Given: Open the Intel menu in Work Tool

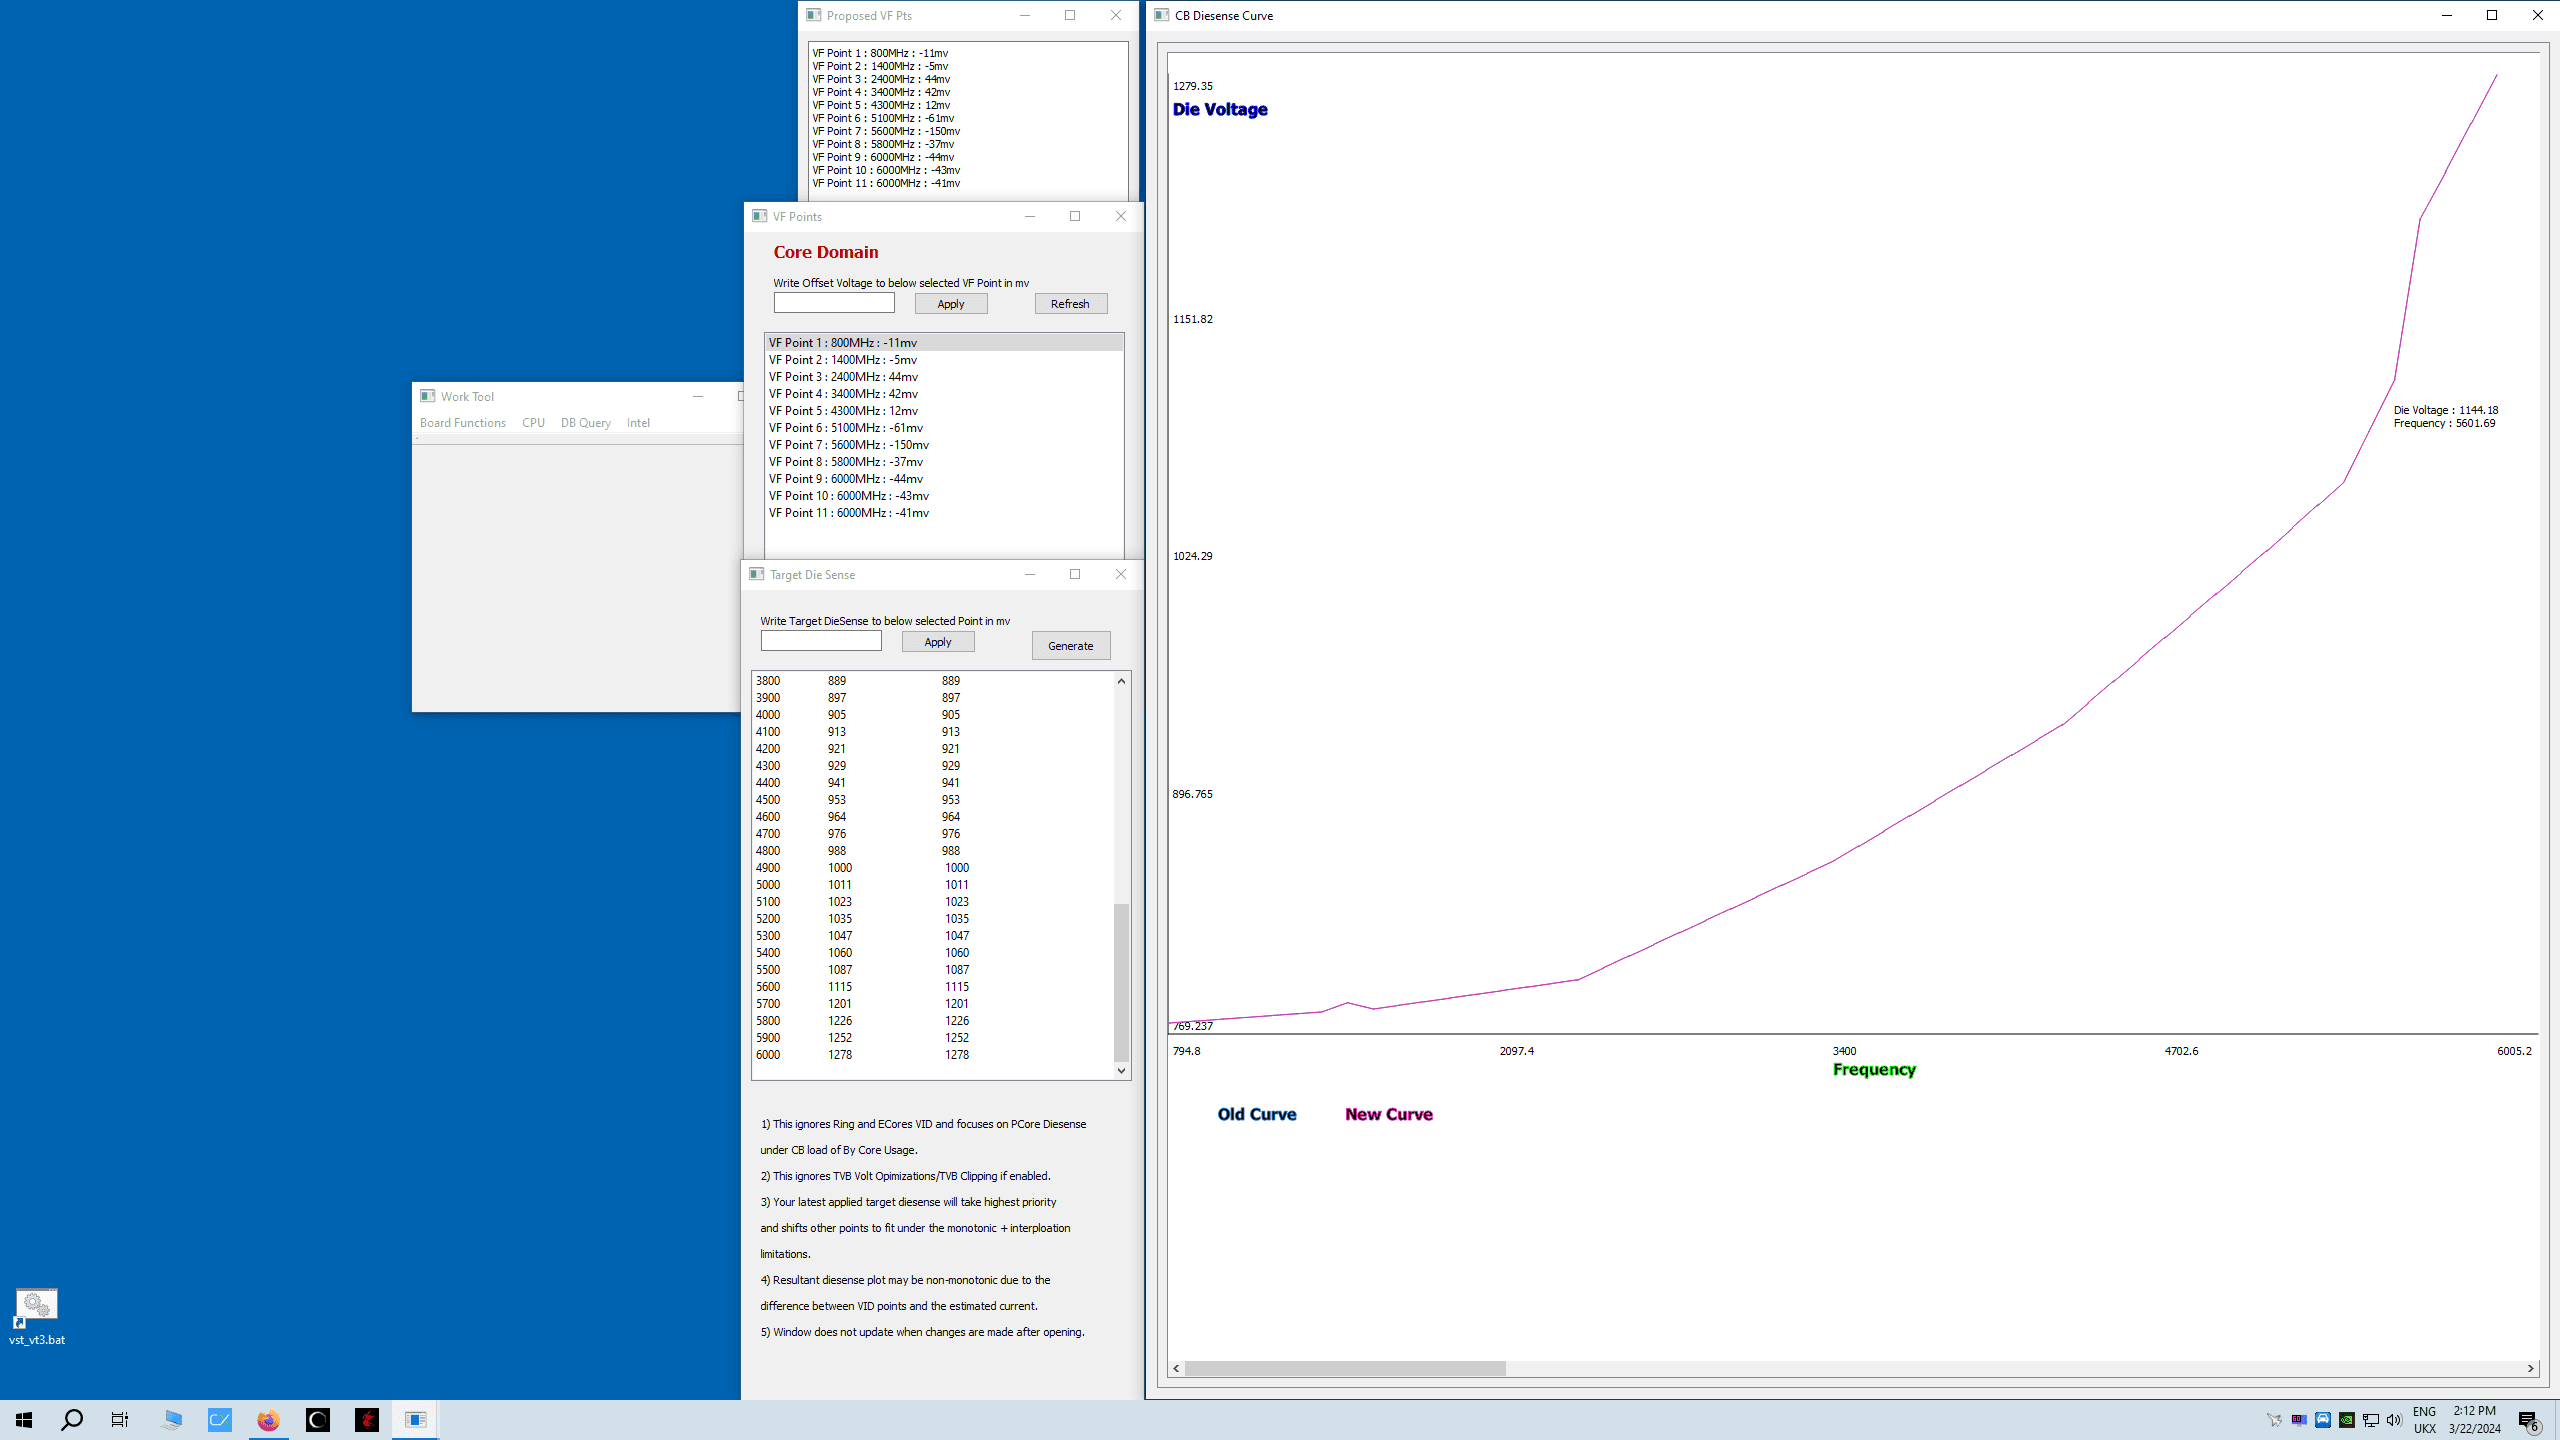Looking at the screenshot, I should coord(638,423).
